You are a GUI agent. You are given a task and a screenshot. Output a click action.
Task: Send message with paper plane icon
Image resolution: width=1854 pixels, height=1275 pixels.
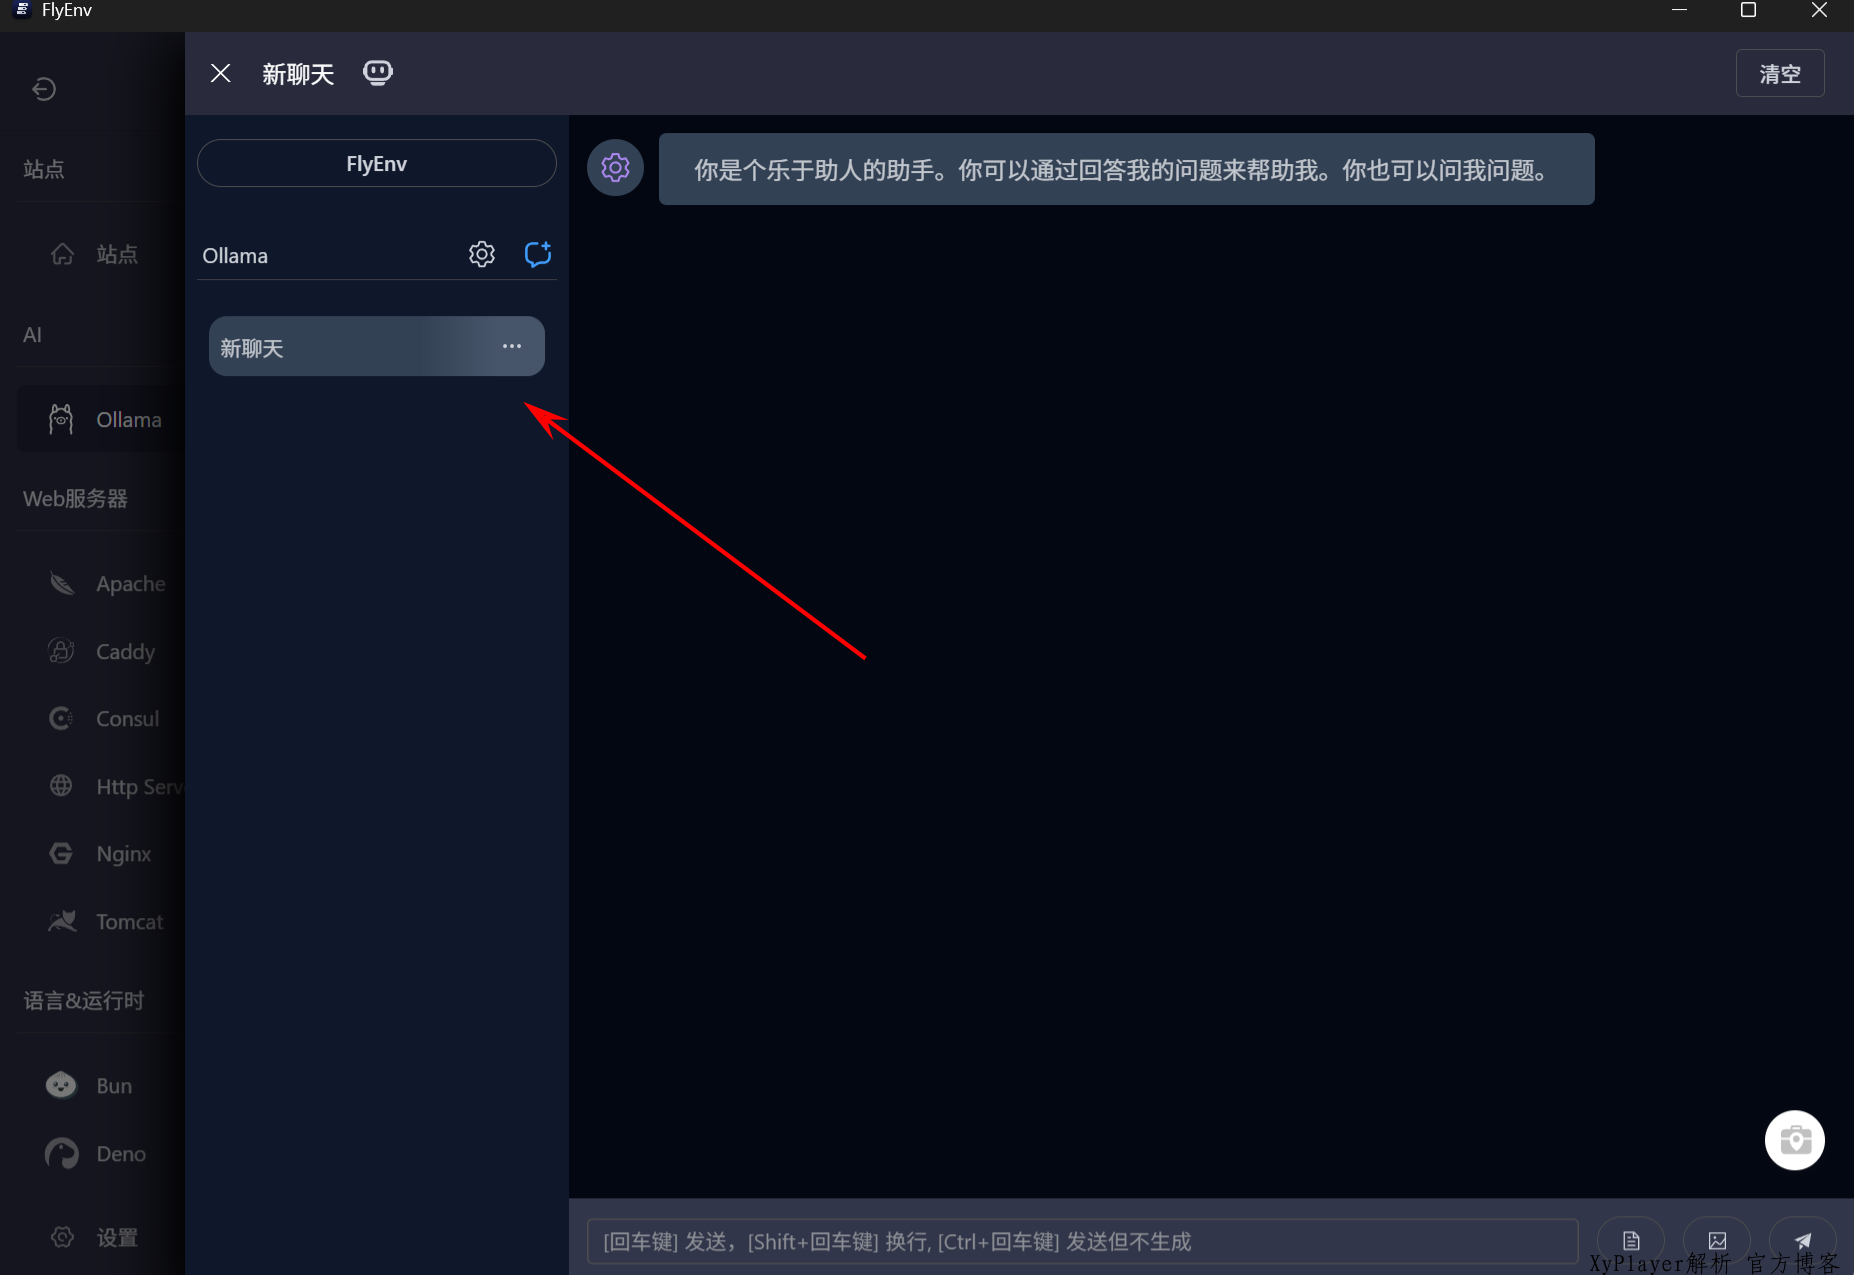pos(1802,1241)
